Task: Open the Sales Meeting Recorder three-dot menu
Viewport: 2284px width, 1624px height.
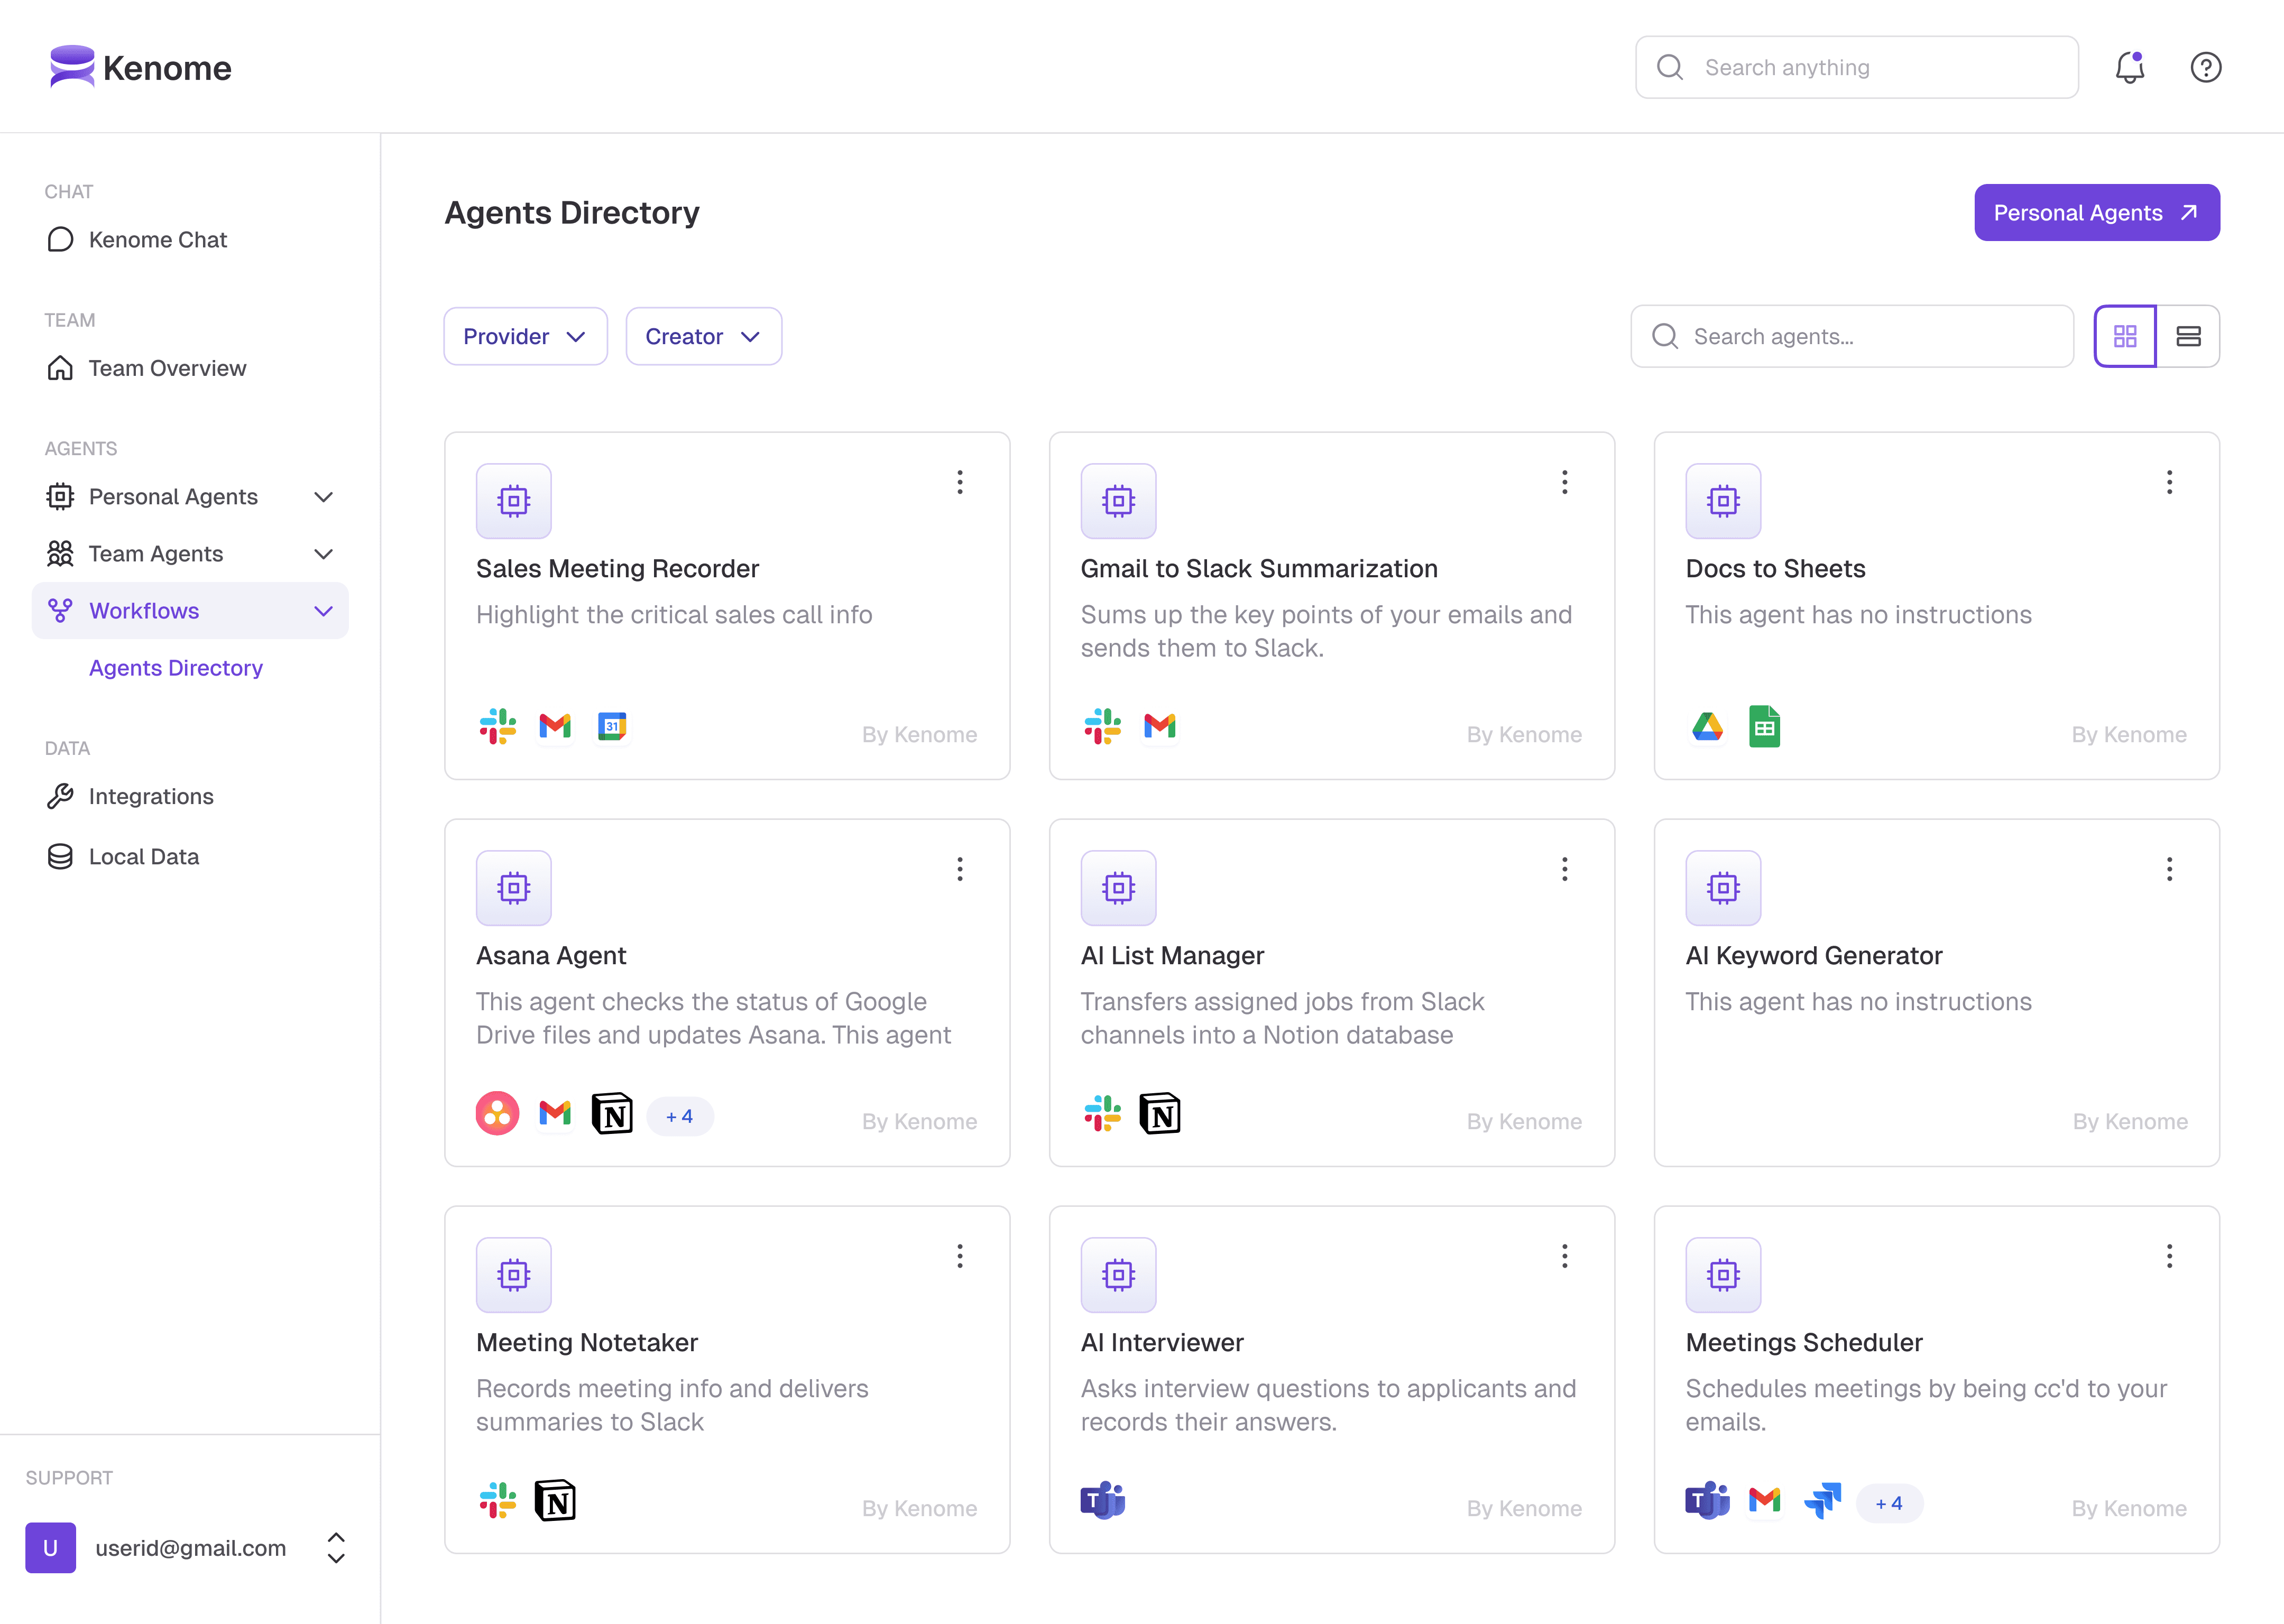Action: (959, 482)
